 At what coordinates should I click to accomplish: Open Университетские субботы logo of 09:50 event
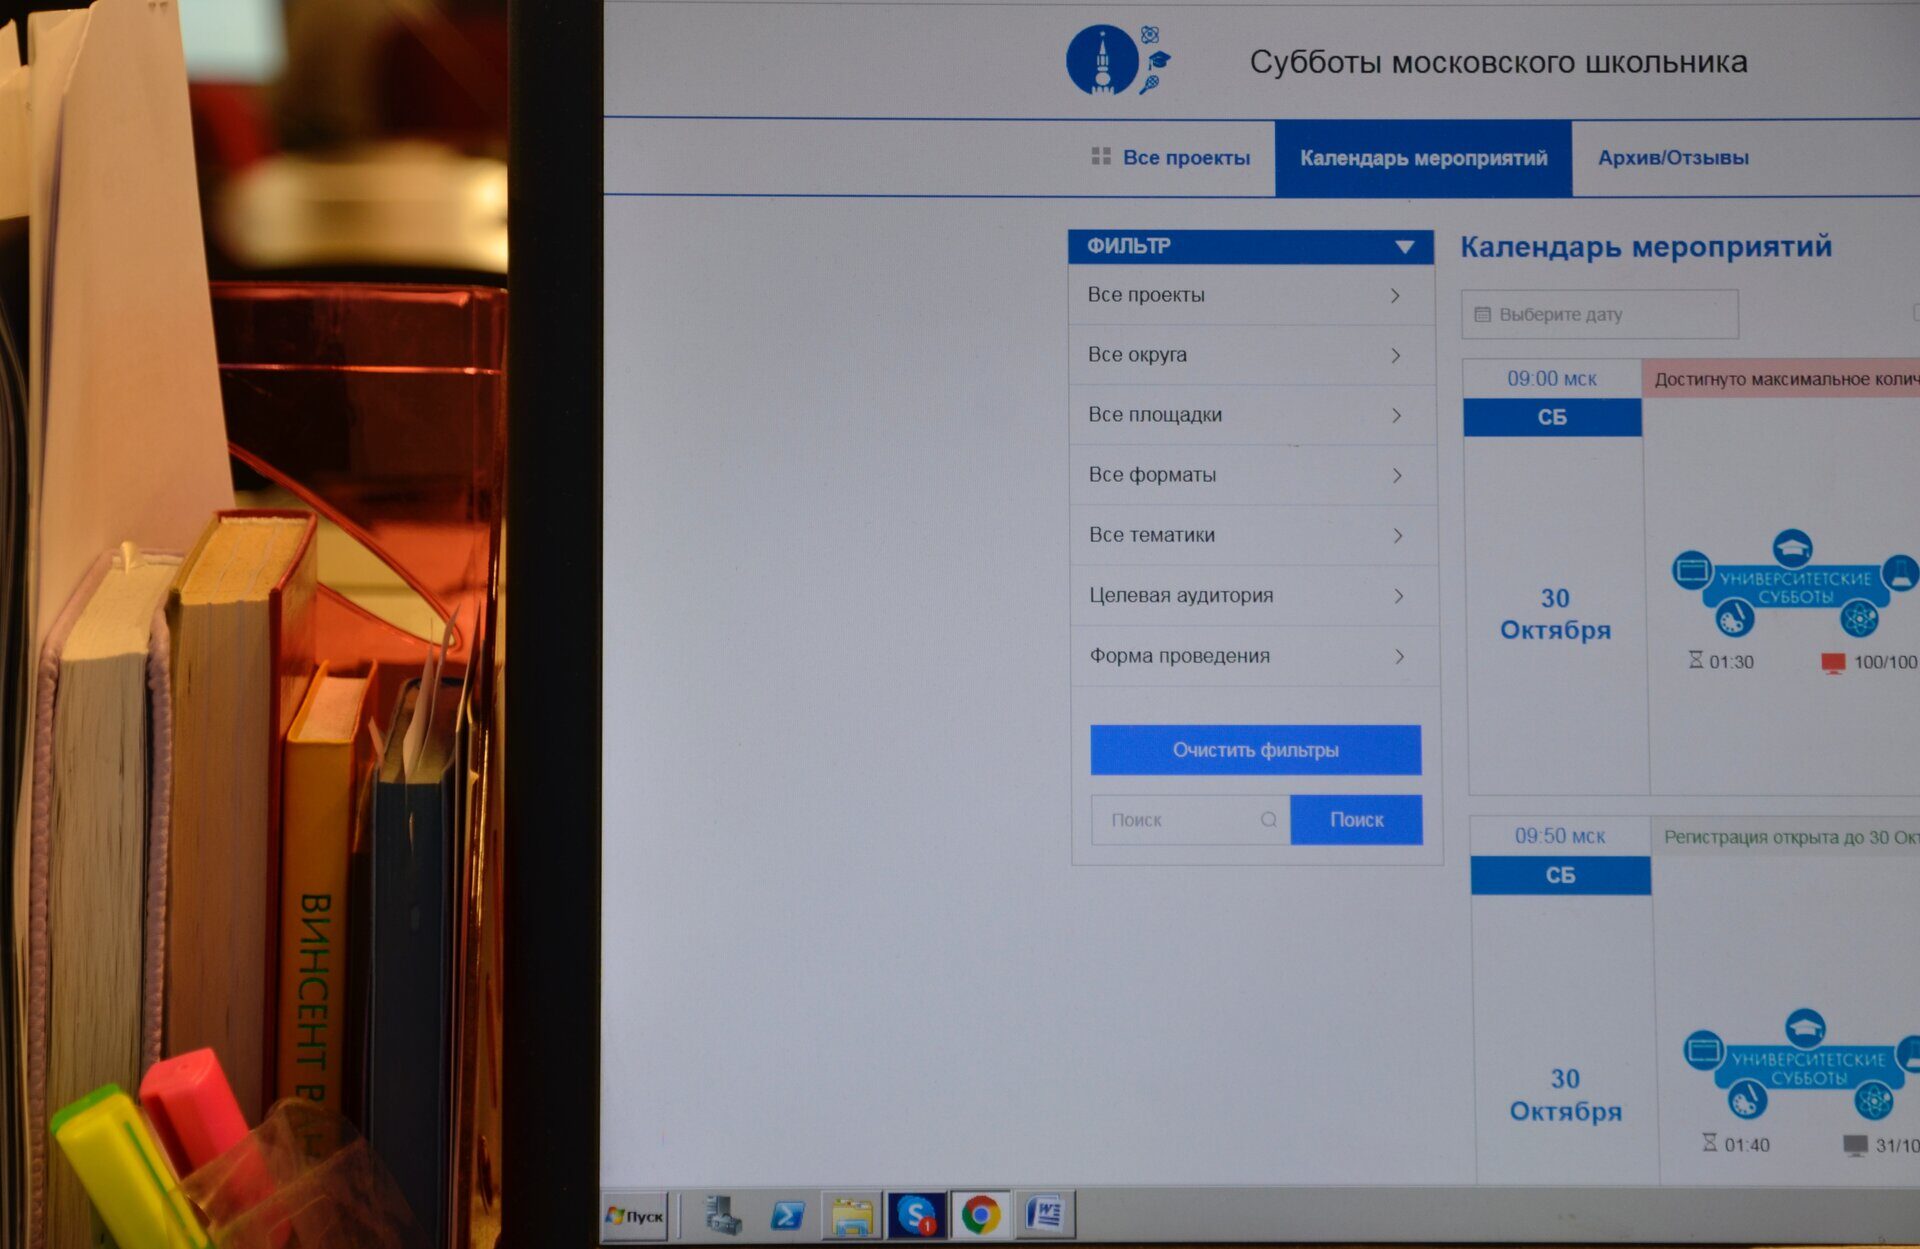[x=1803, y=1064]
